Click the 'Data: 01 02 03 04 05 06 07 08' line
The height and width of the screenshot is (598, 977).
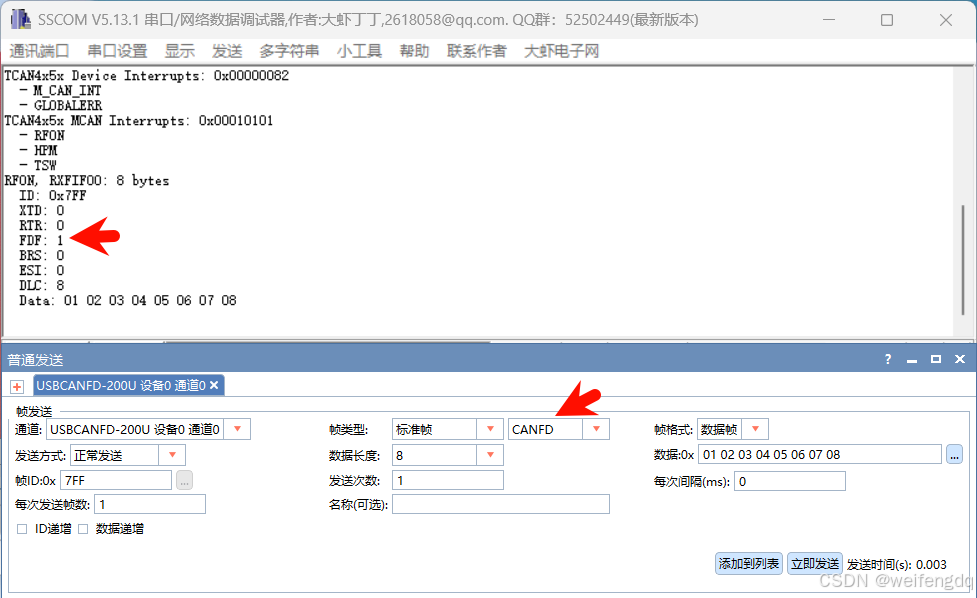coord(128,300)
